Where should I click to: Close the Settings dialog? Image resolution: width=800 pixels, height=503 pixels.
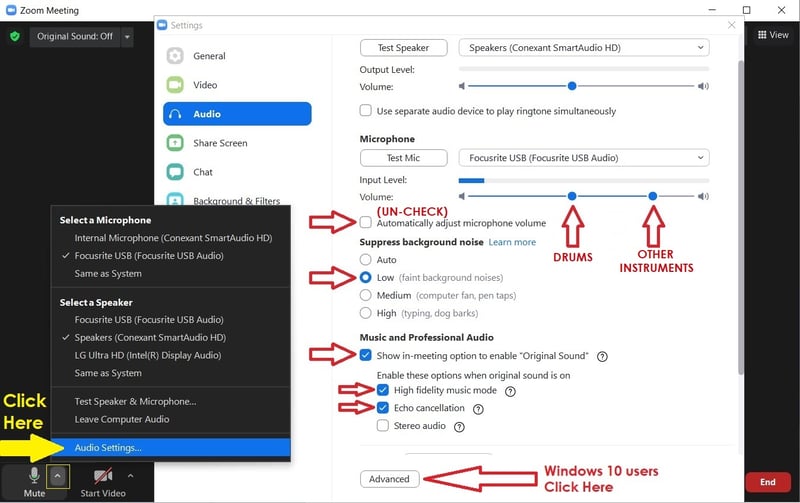[732, 25]
